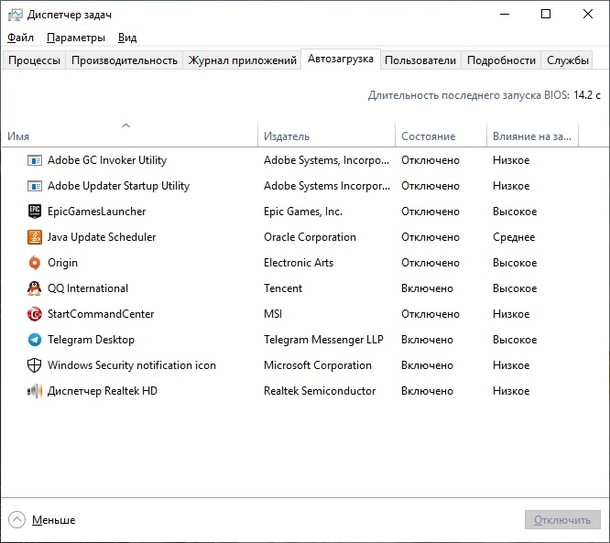Click the Меньше link text
This screenshot has height=543, width=610.
(x=54, y=520)
